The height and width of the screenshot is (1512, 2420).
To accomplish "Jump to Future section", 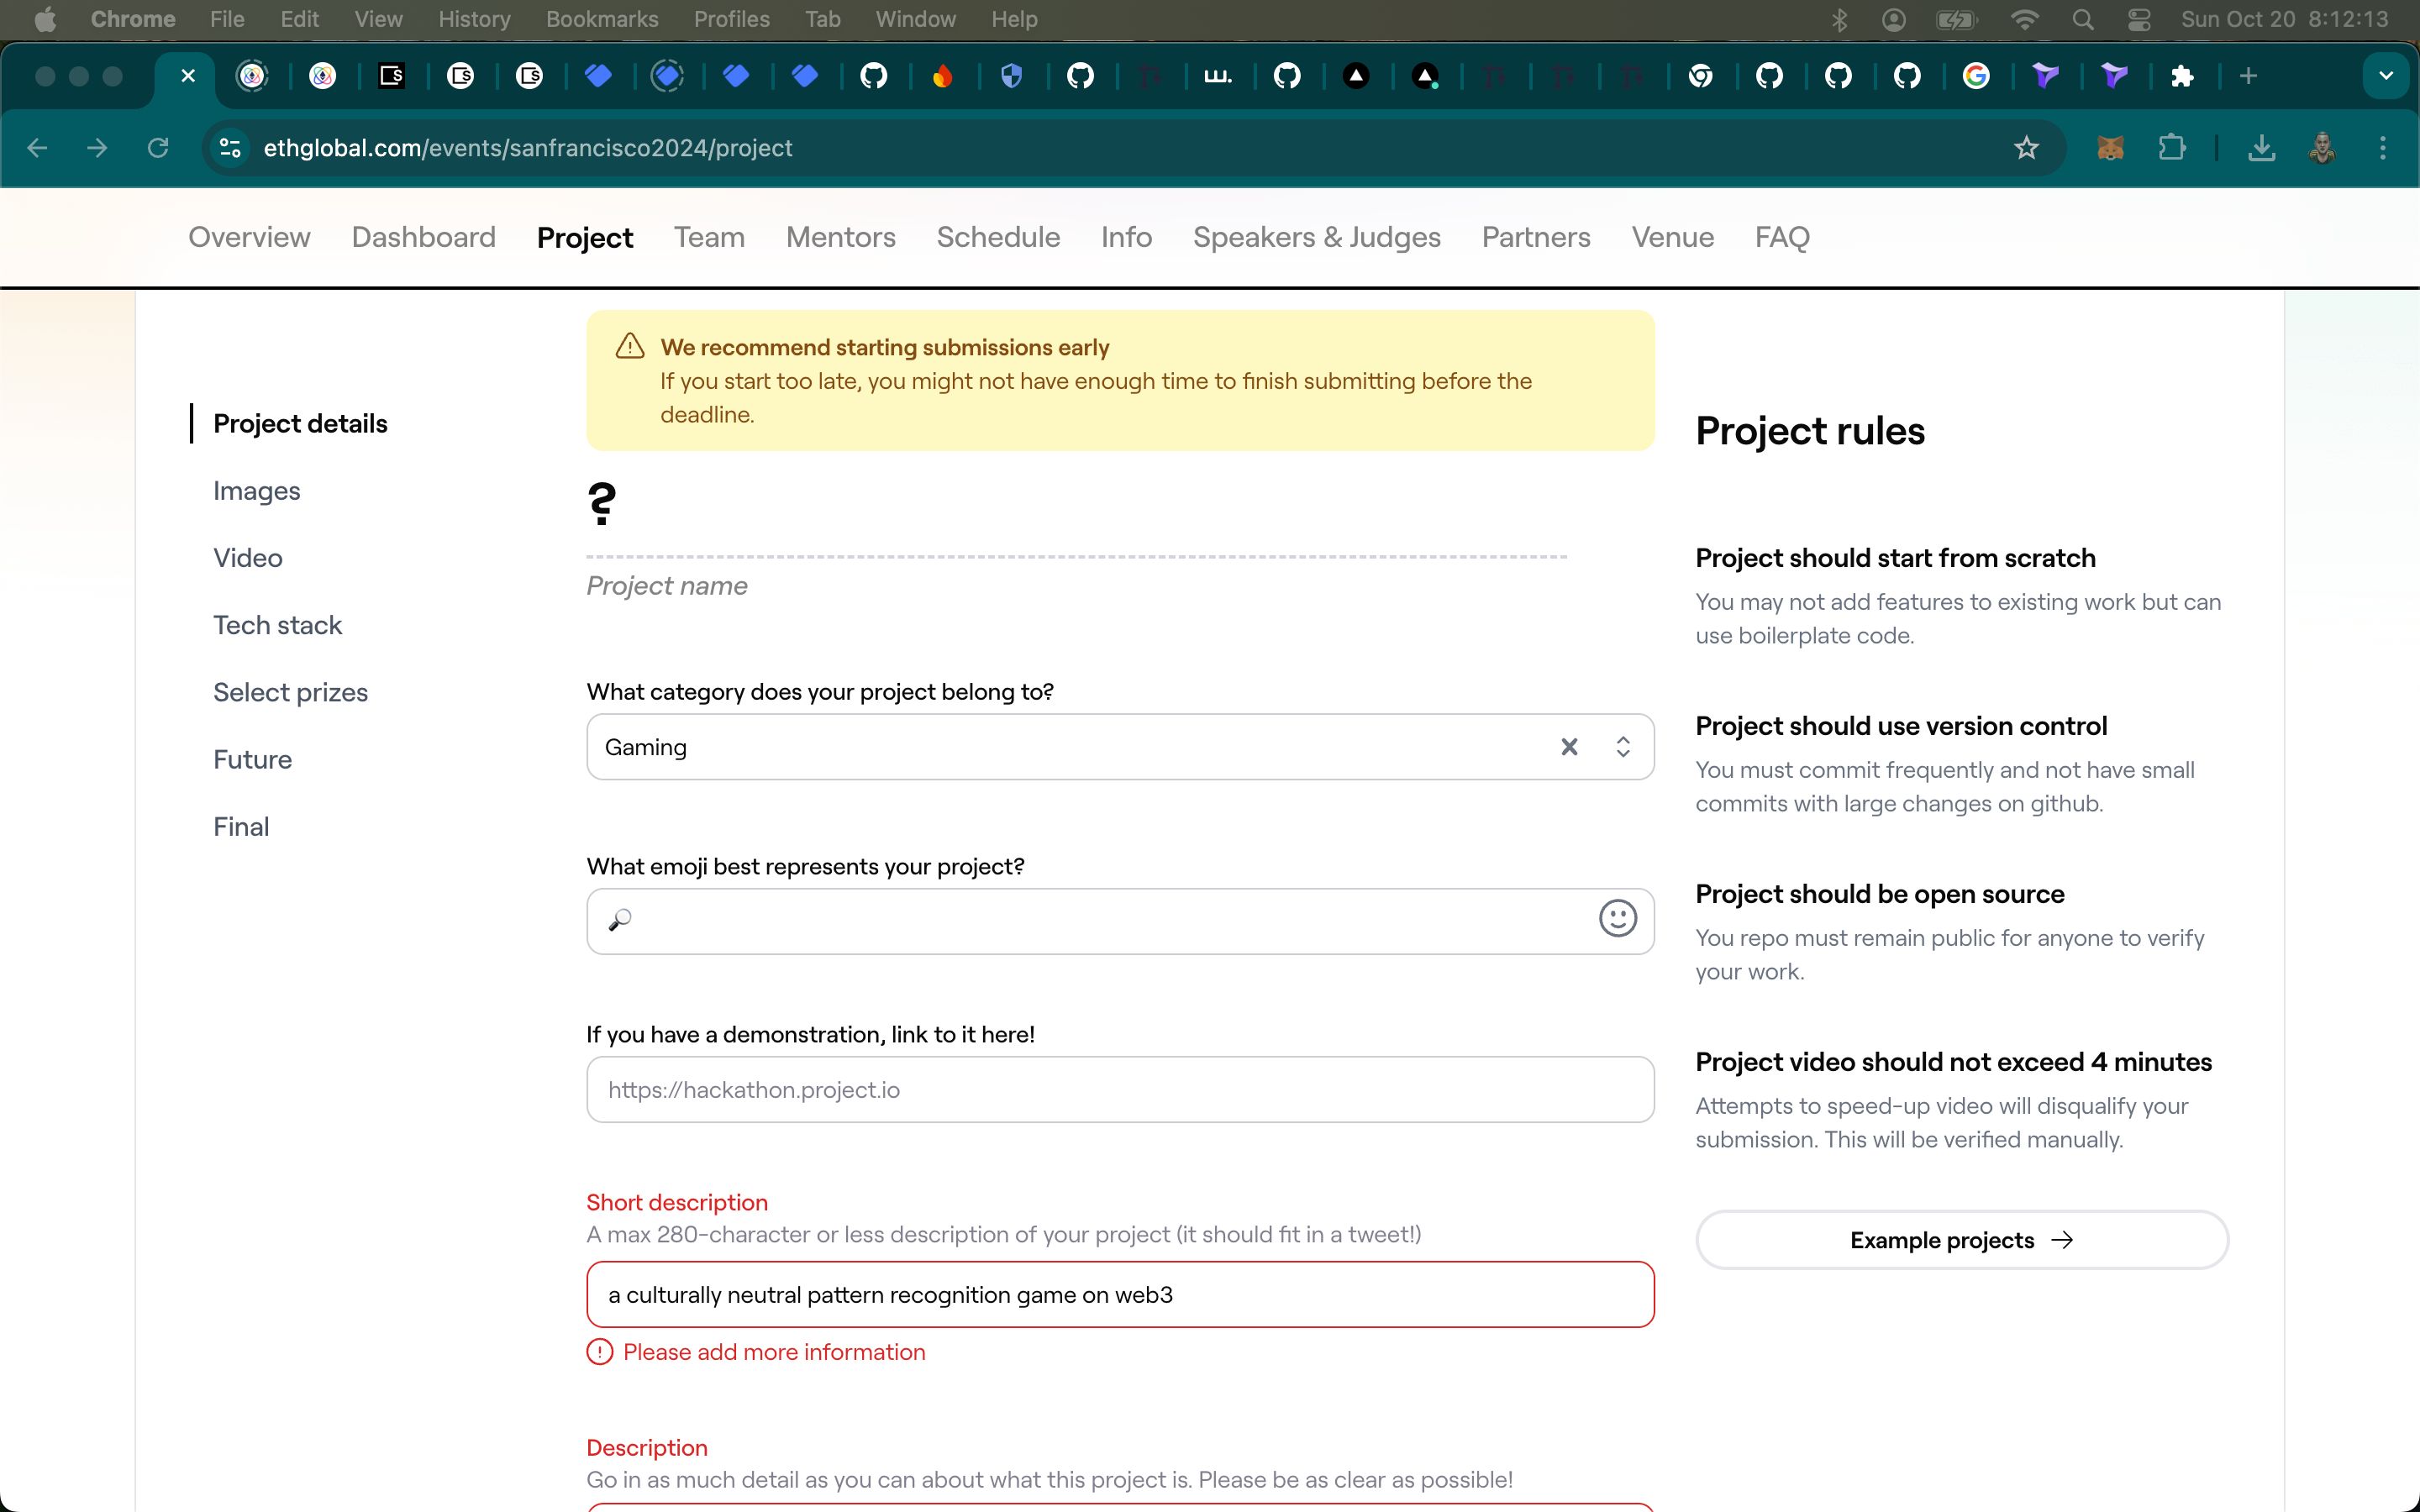I will [x=252, y=759].
